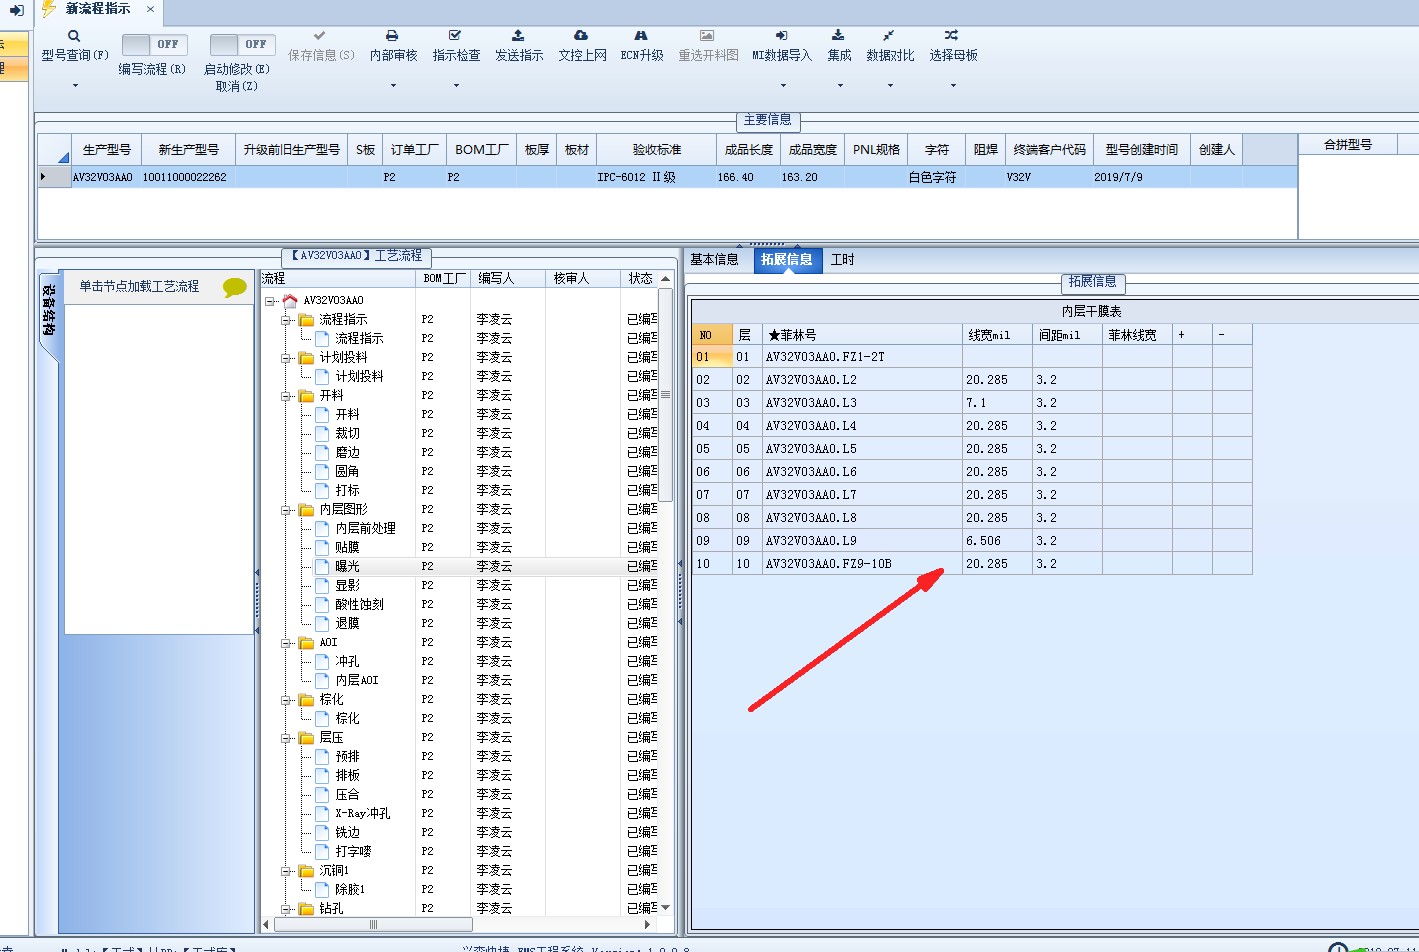This screenshot has height=952, width=1419.
Task: Sort by 生产型号 column header
Action: point(106,150)
